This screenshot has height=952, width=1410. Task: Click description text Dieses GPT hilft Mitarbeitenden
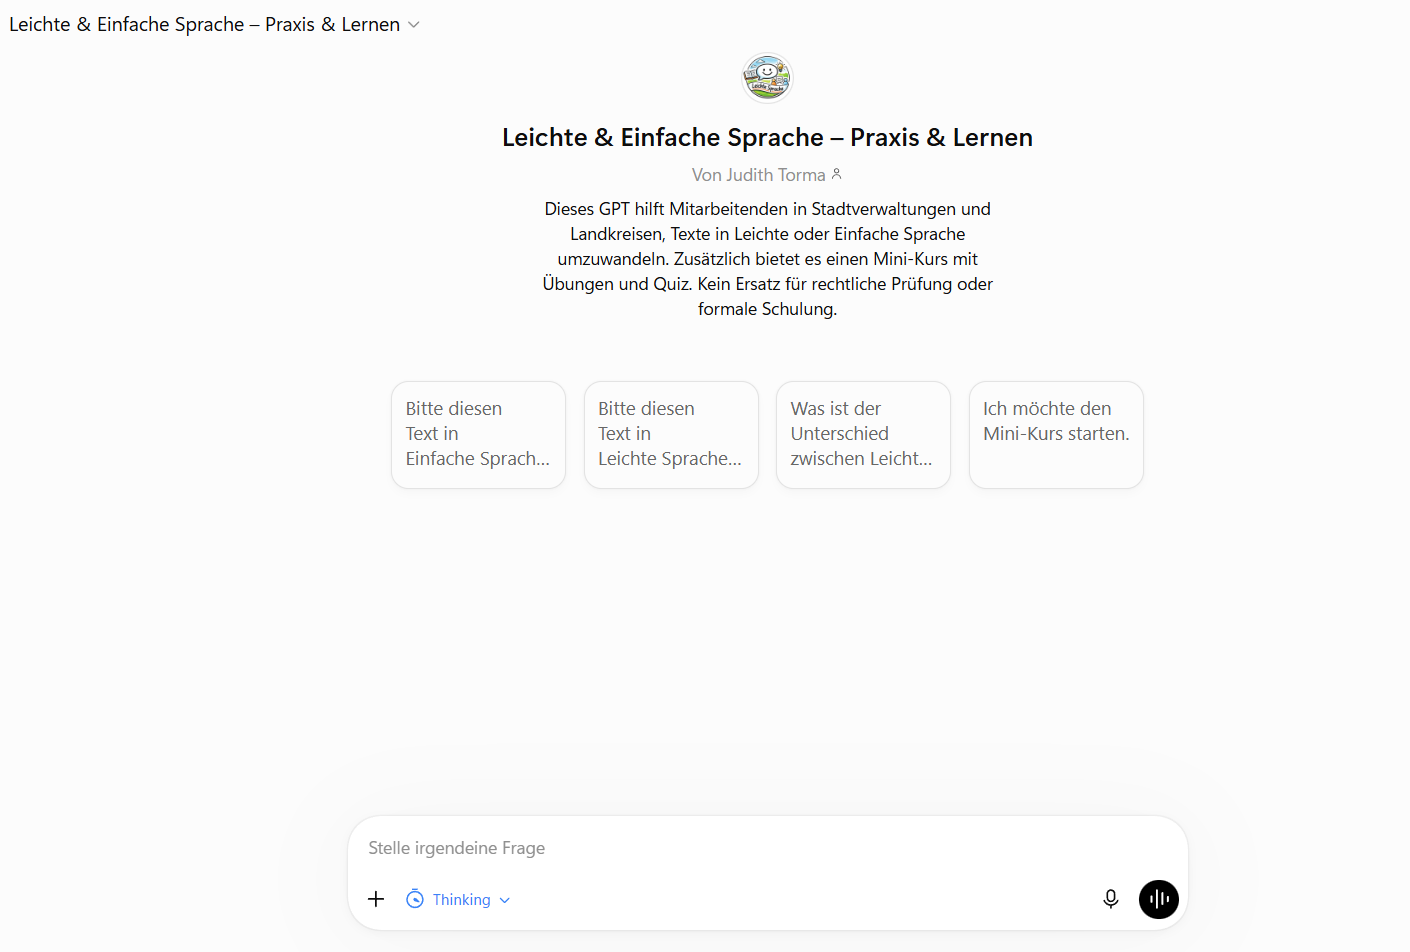[x=767, y=259]
